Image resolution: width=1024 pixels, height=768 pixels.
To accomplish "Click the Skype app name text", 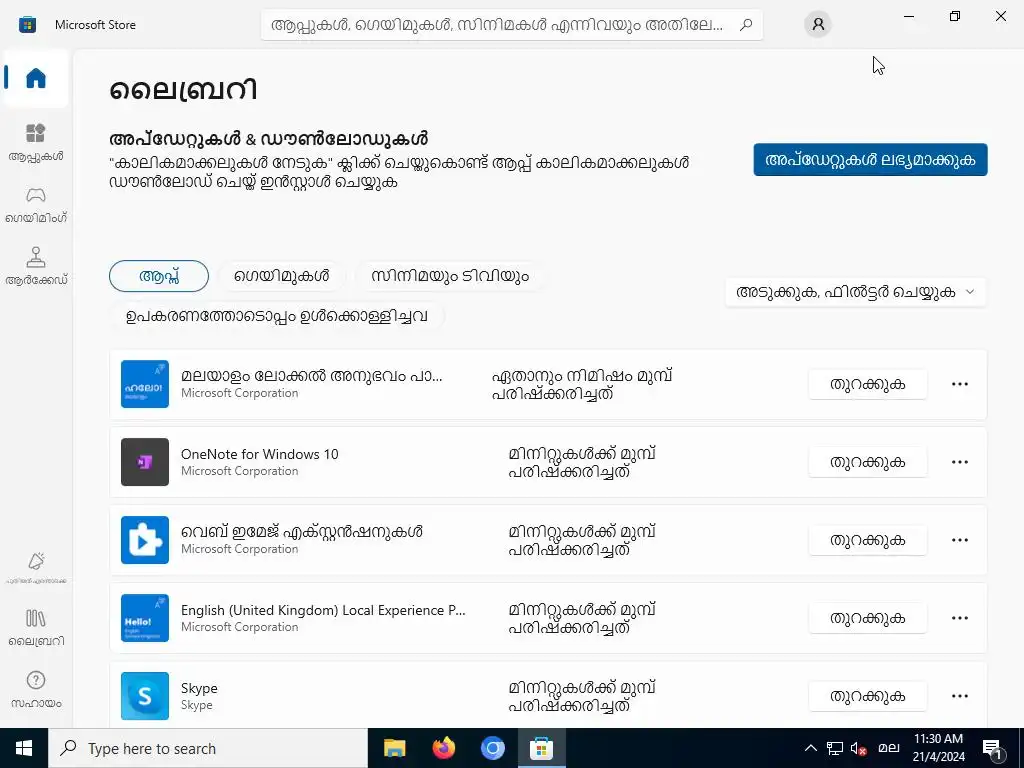I will pyautogui.click(x=199, y=688).
